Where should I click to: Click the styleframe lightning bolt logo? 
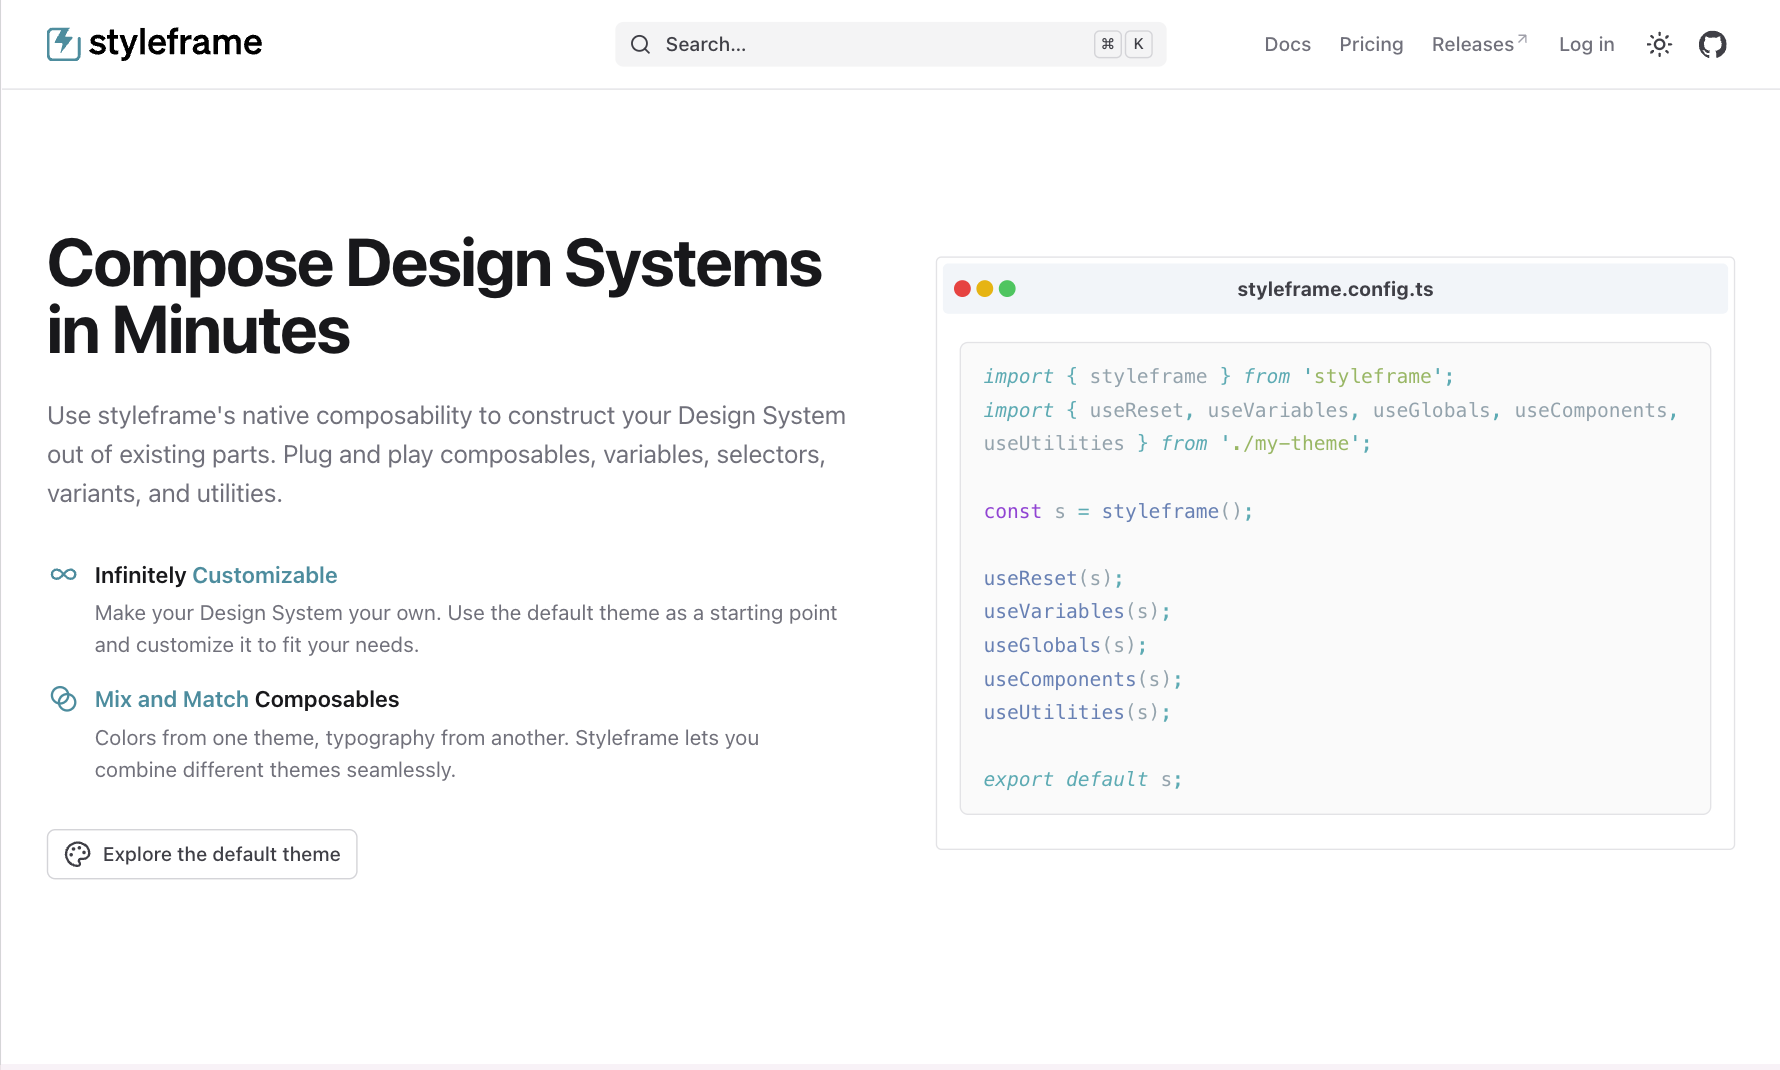coord(61,44)
